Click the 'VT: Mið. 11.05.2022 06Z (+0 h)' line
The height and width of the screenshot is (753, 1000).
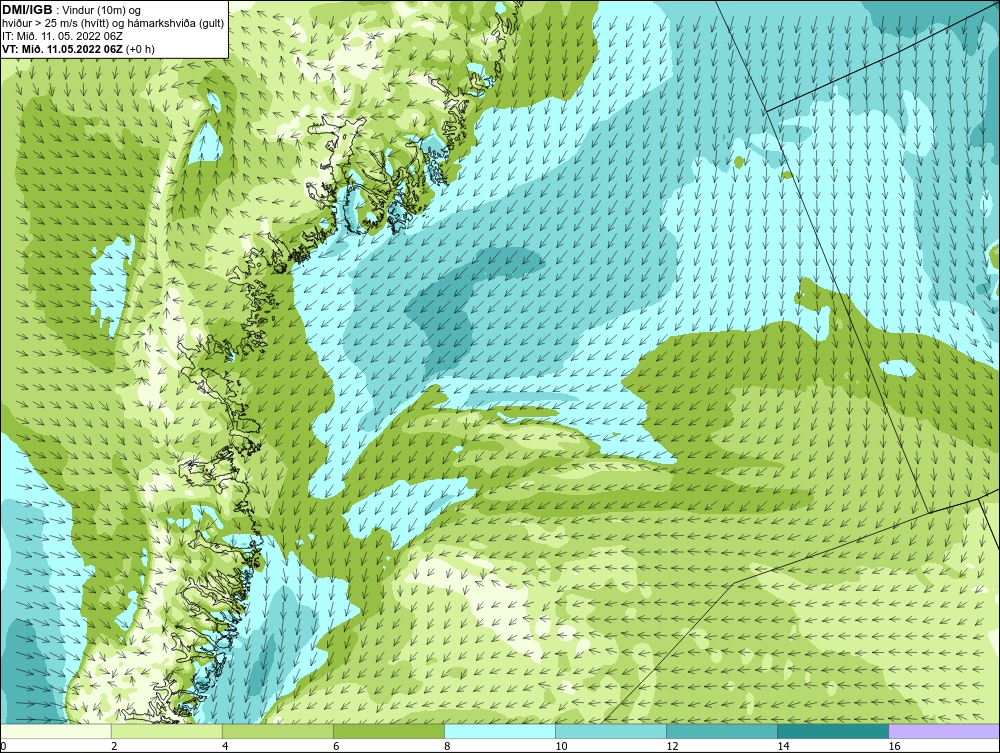[78, 48]
